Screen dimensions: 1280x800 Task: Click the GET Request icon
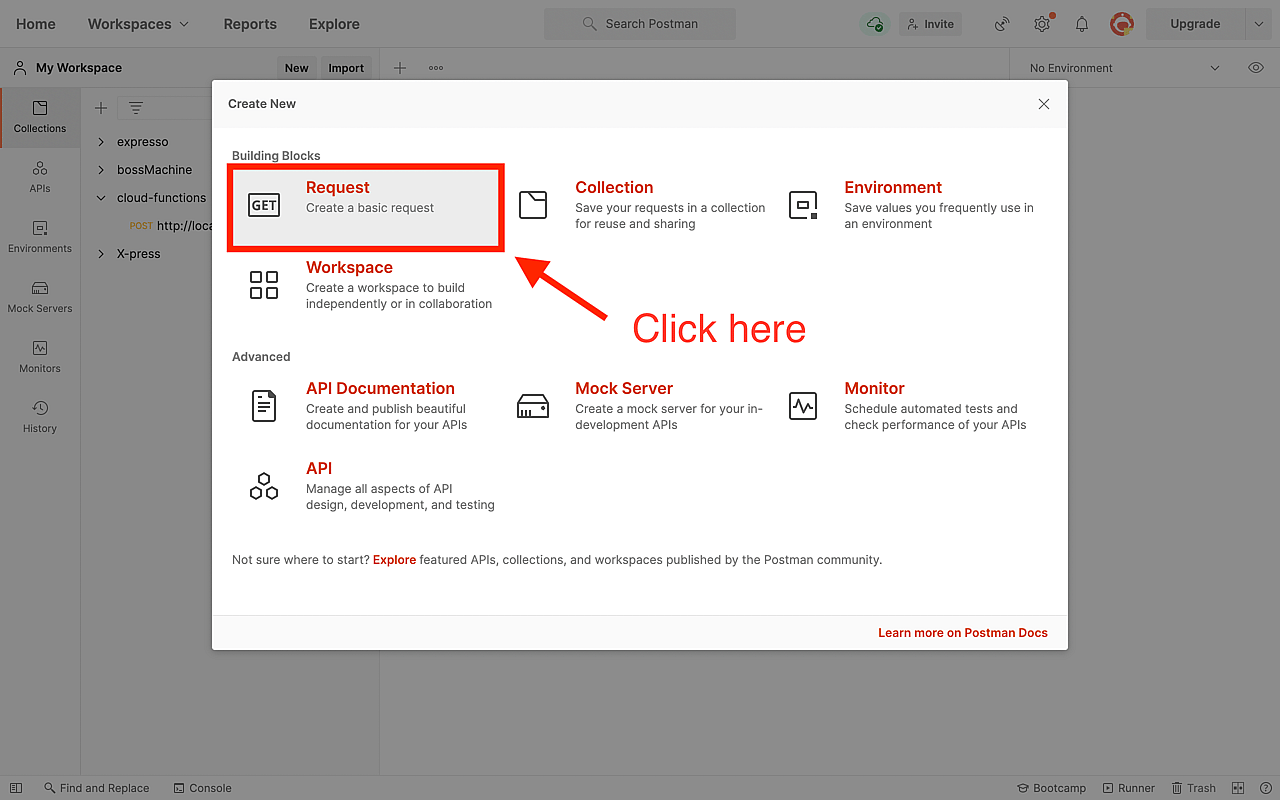tap(264, 205)
